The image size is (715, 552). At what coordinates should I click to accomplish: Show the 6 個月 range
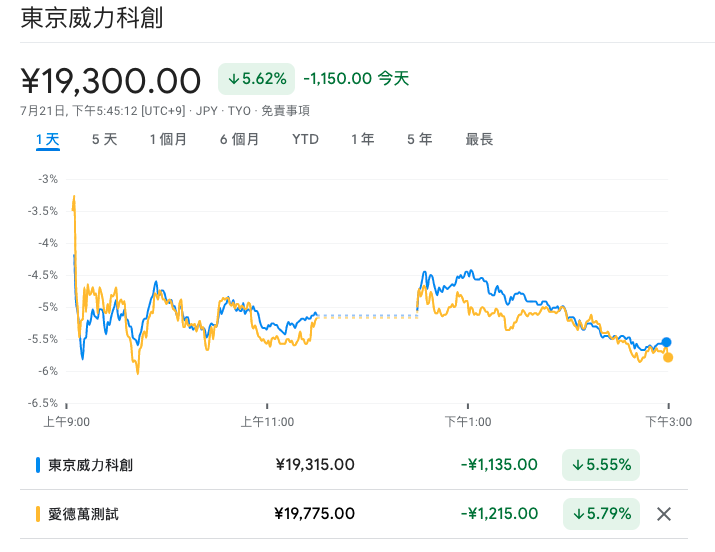coord(239,139)
